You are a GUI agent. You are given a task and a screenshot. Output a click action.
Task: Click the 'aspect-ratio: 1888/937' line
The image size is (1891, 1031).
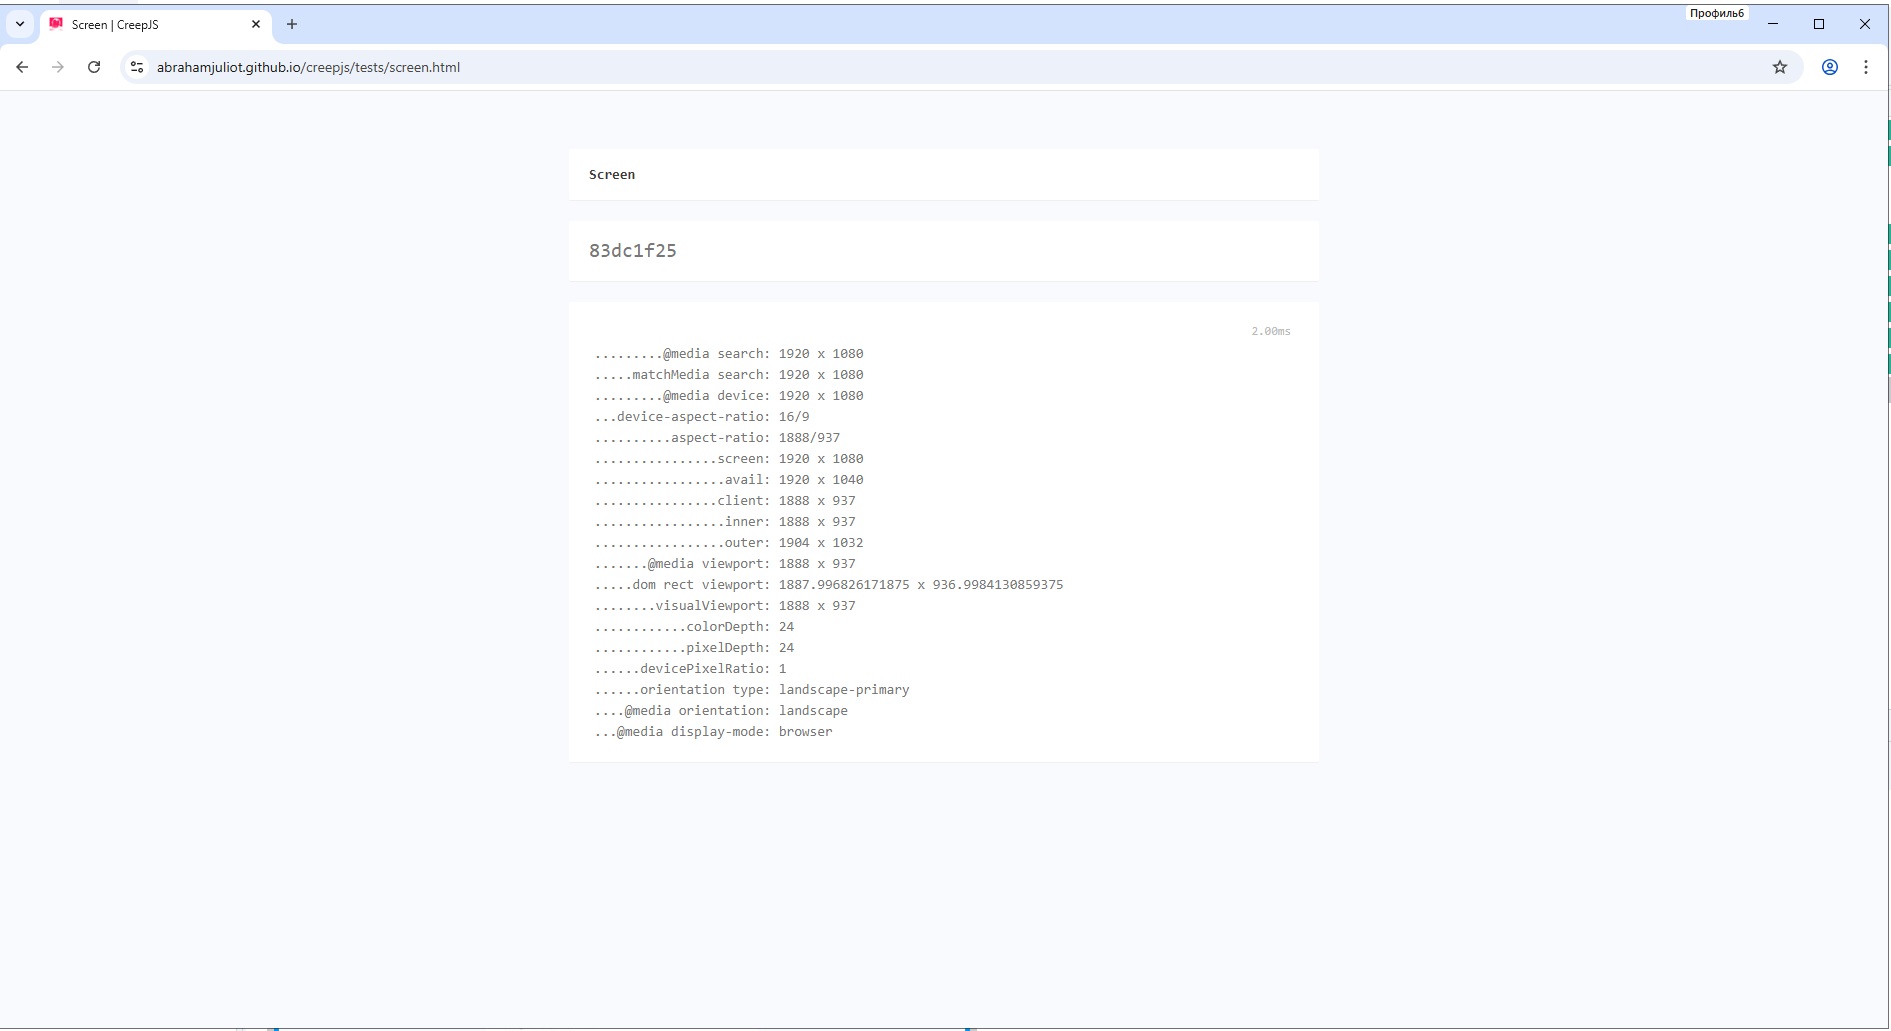717,438
